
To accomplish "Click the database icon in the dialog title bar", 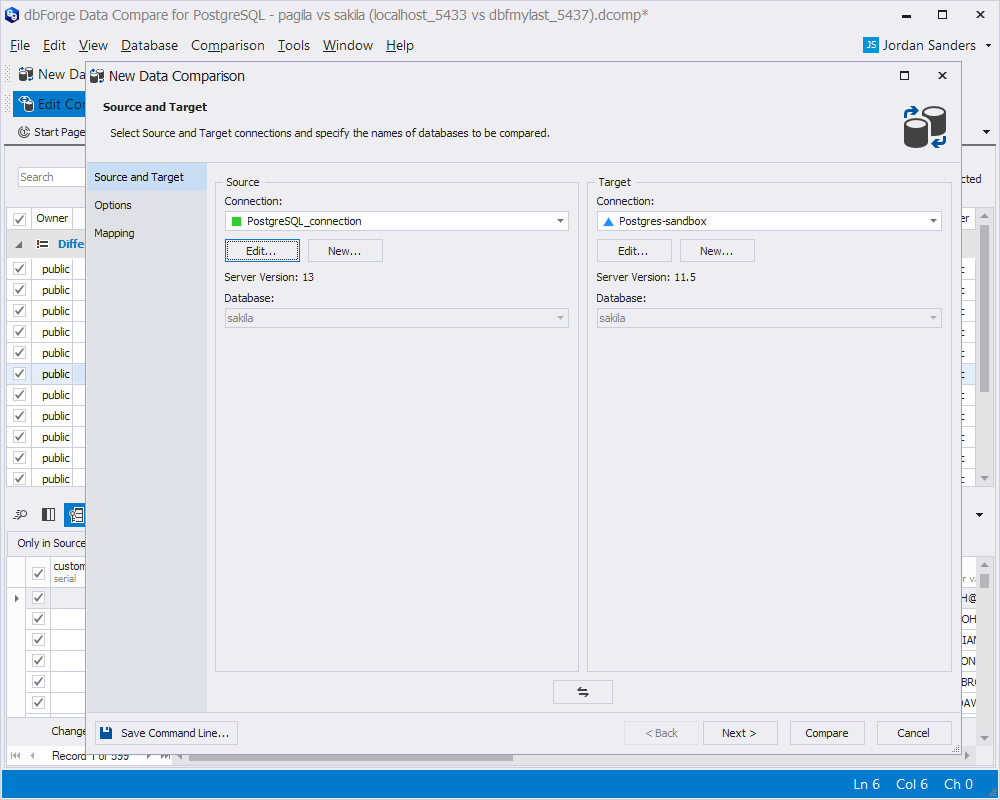I will tap(97, 76).
